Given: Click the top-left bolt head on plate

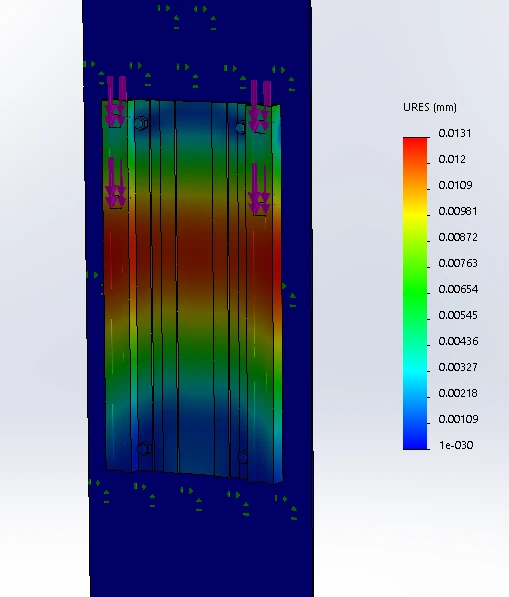Looking at the screenshot, I should coord(141,124).
